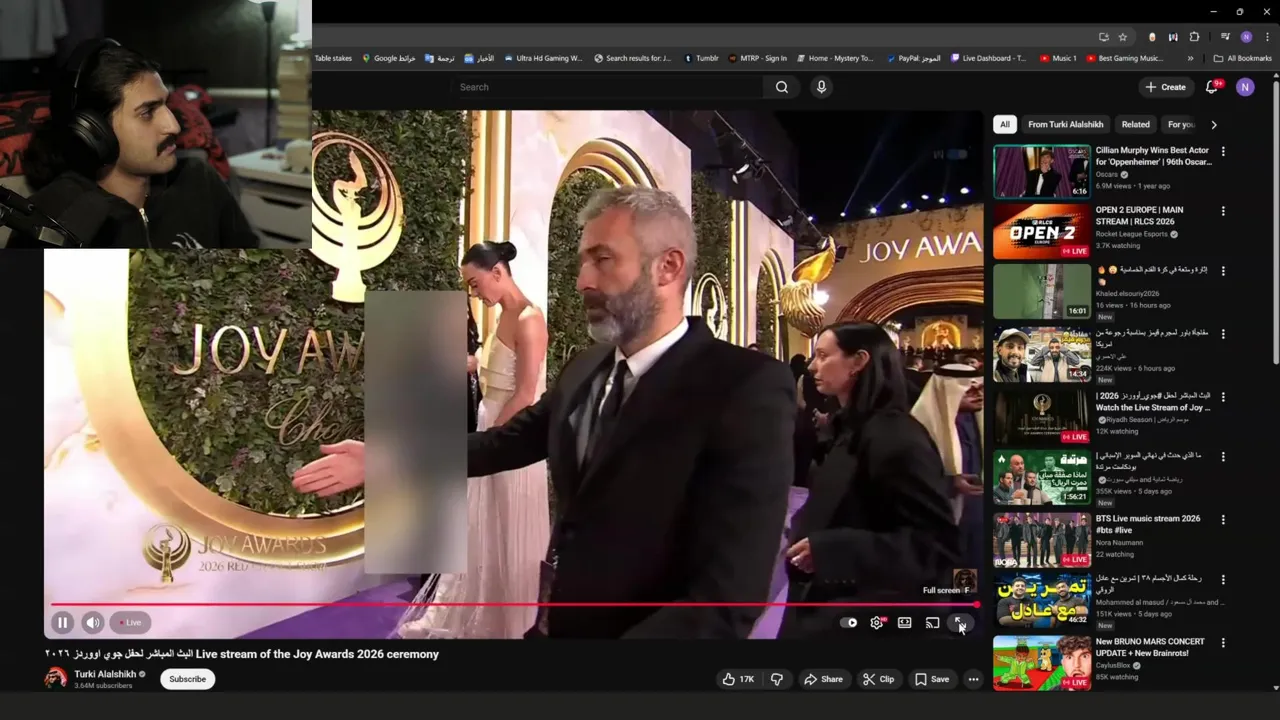Open Chrome three-dot menu
The height and width of the screenshot is (720, 1280).
[x=1267, y=37]
